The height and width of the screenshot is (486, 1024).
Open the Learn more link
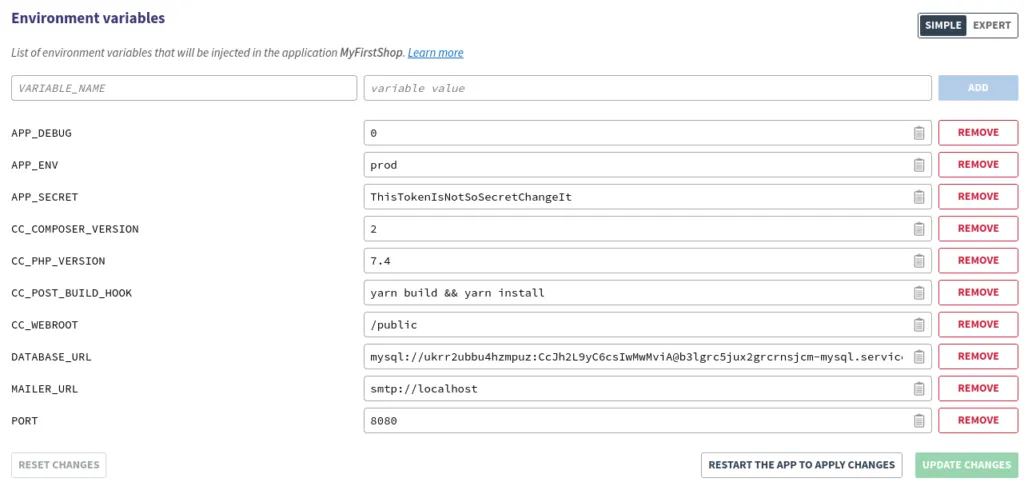pos(435,53)
